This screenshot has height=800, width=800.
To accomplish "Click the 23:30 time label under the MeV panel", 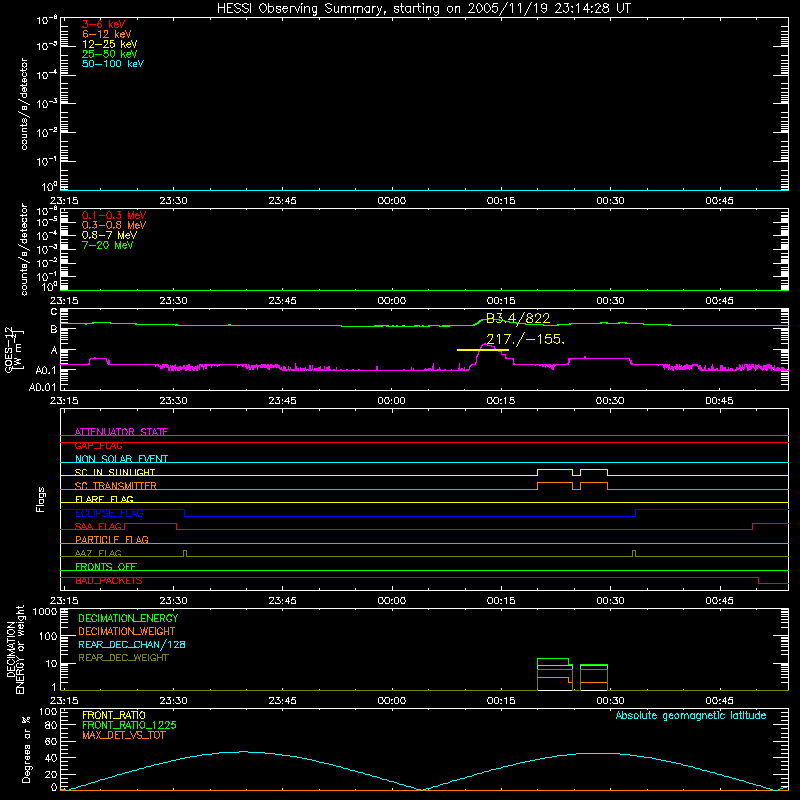I will 173,301.
